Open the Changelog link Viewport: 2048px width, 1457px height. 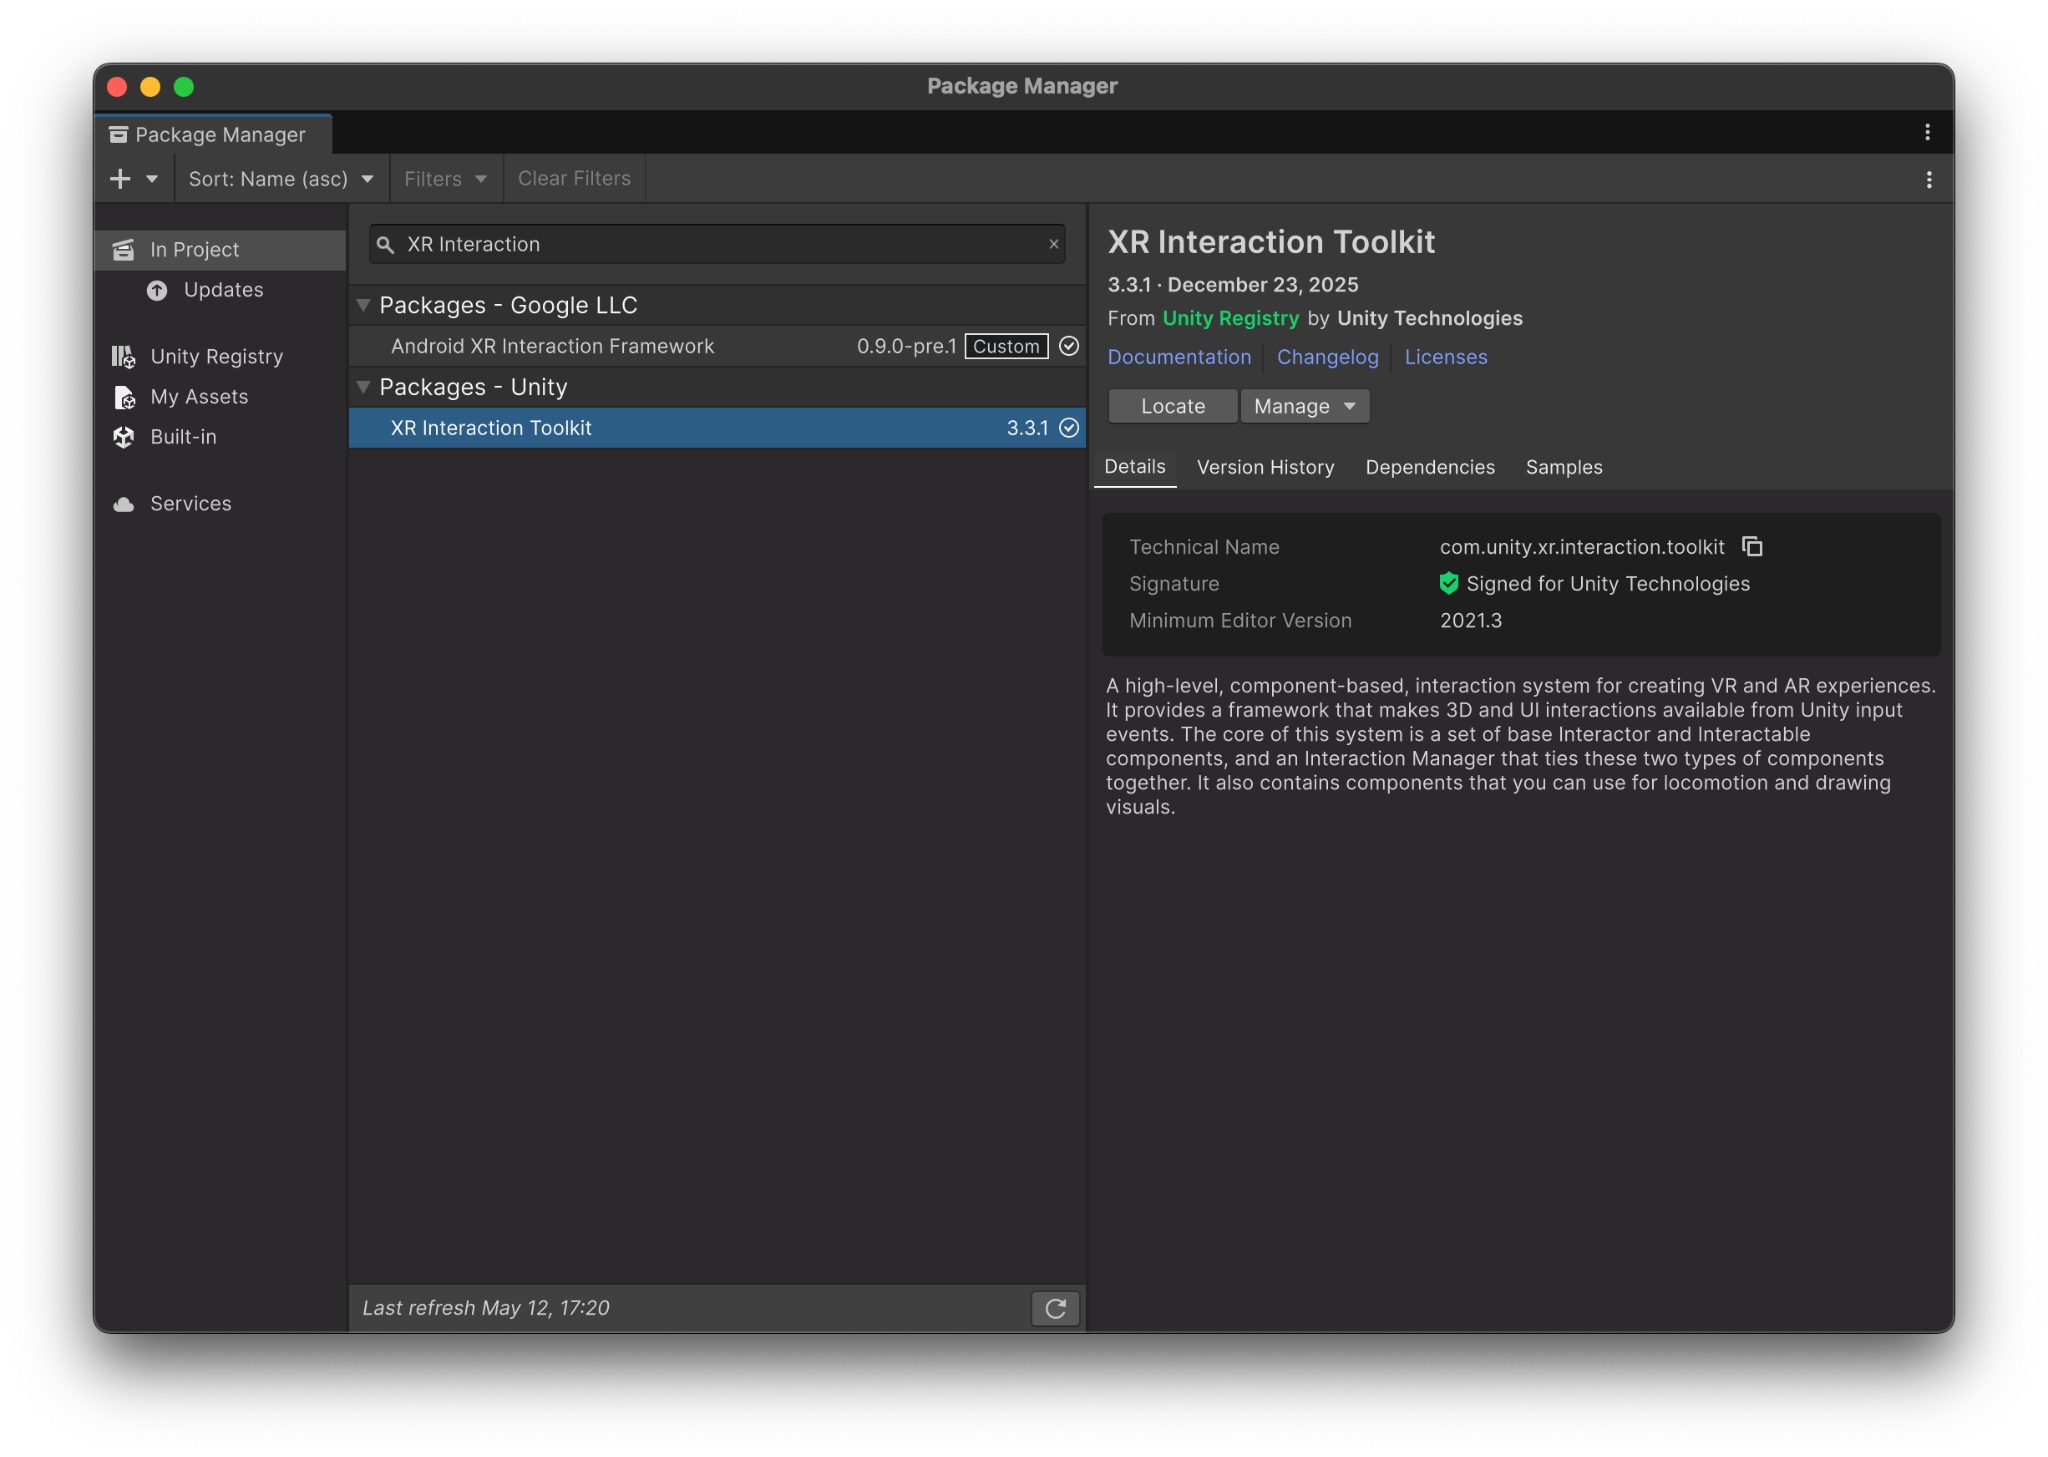click(1327, 357)
